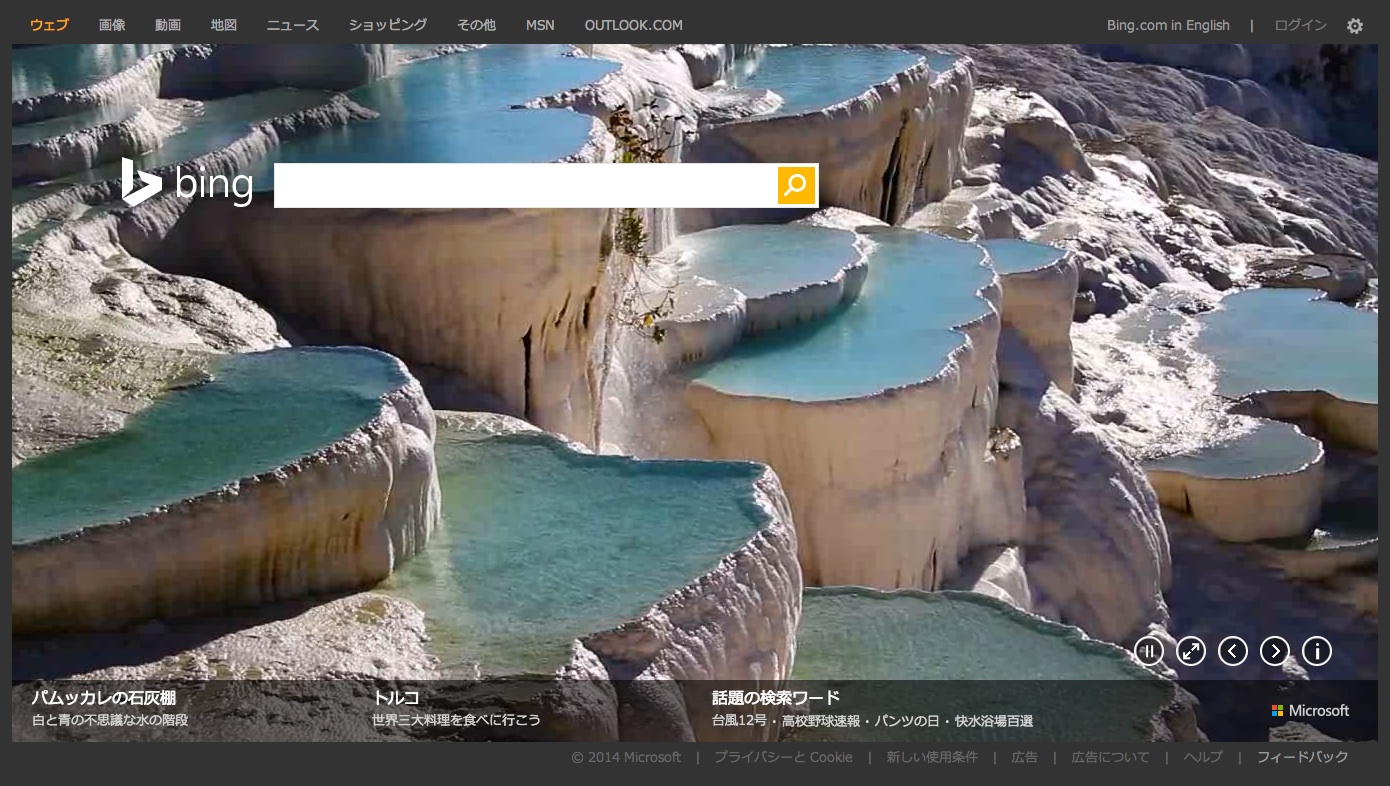Open the パムッカレの石灰棚 caption link
The width and height of the screenshot is (1390, 786).
(104, 698)
